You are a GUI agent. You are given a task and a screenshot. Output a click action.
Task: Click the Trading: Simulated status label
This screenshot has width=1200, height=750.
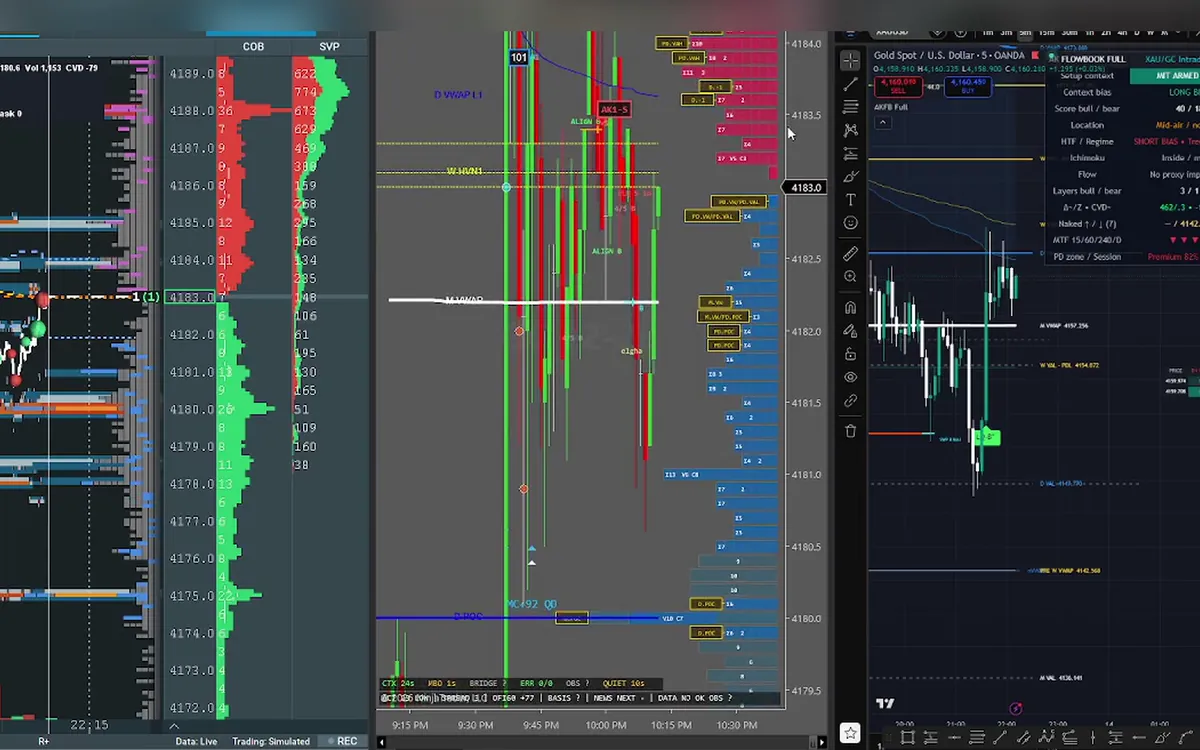[271, 741]
